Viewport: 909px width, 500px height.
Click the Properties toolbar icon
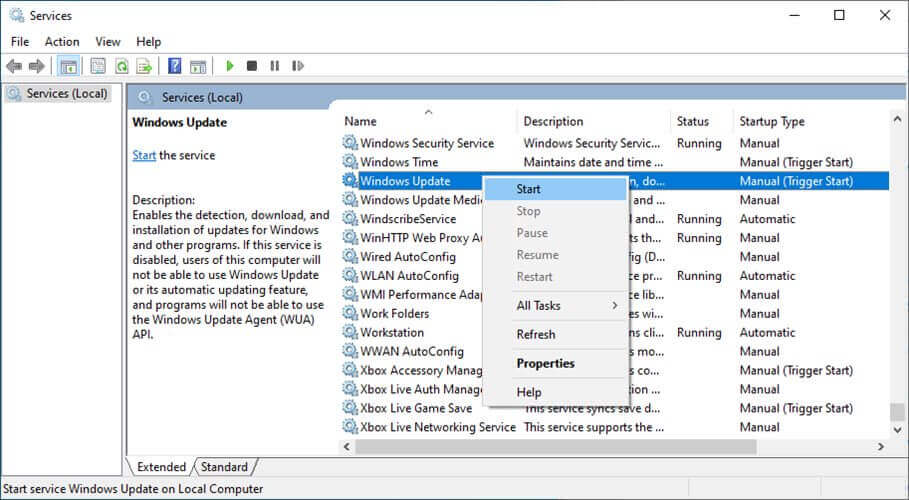(98, 66)
